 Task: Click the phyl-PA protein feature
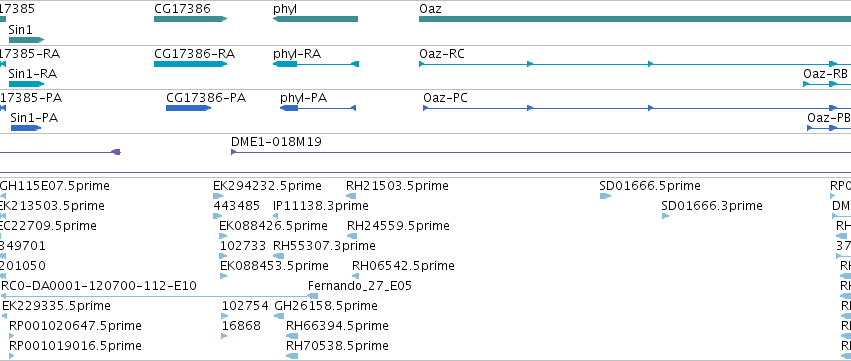coord(318,108)
